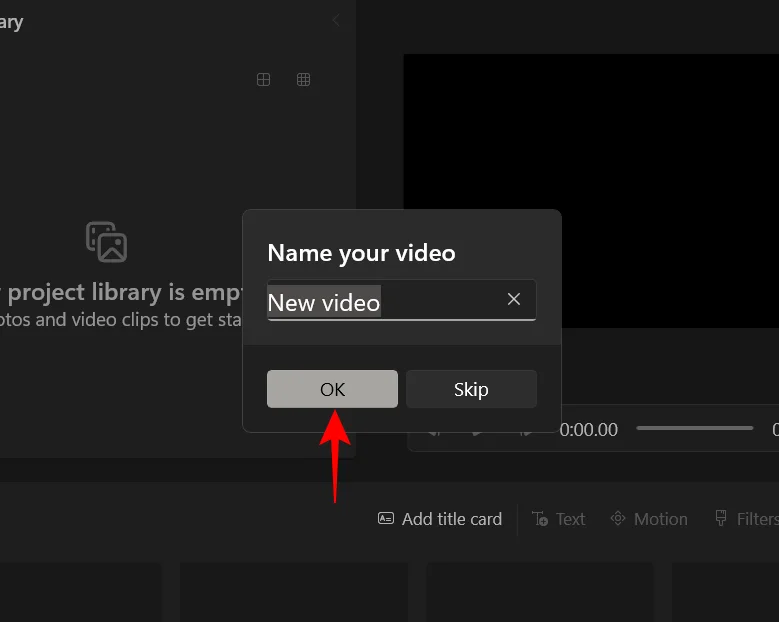Open the Filters tool

tap(747, 519)
